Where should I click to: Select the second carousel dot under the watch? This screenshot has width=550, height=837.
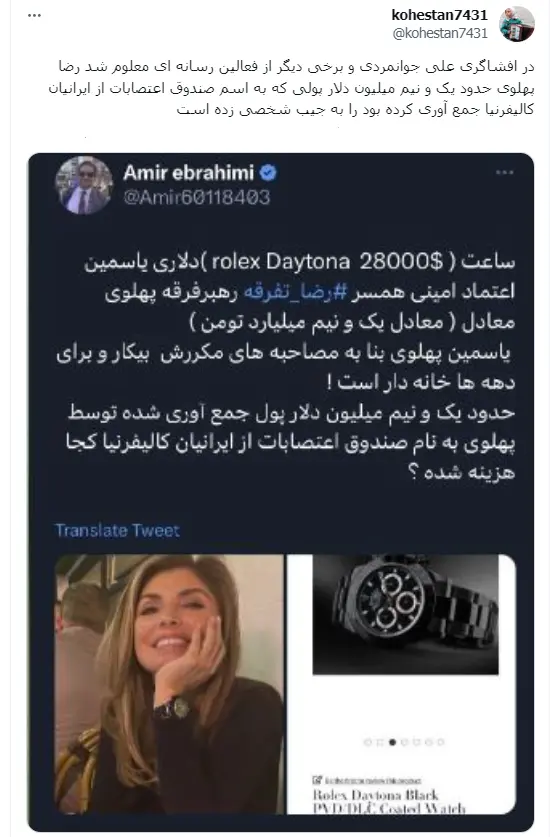(380, 742)
